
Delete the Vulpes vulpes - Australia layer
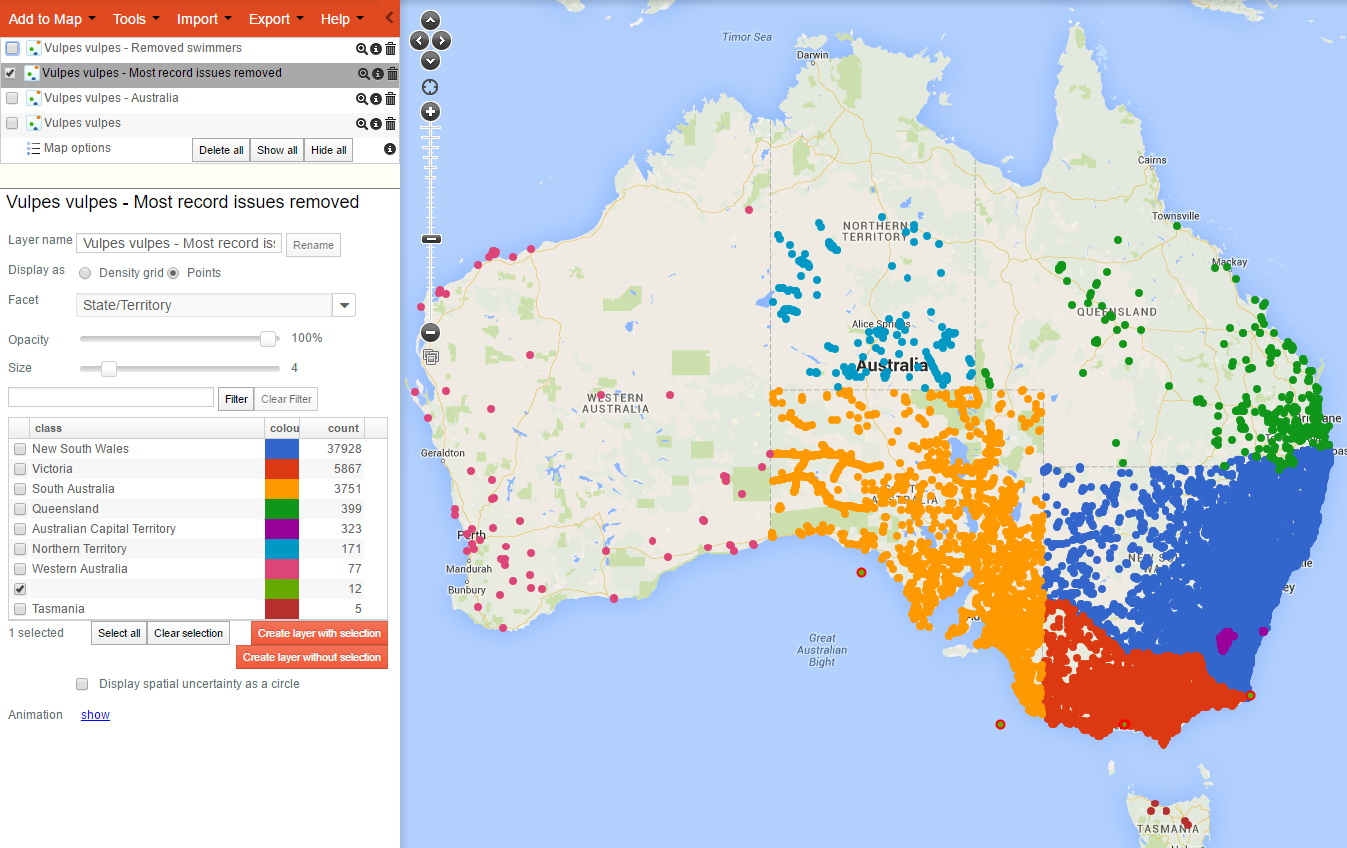point(390,99)
